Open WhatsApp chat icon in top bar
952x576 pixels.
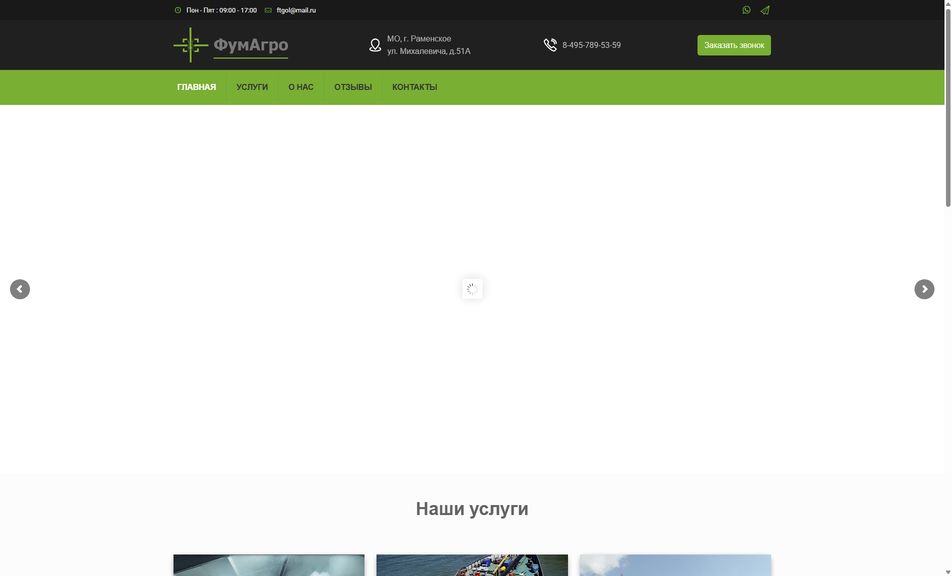pyautogui.click(x=746, y=10)
